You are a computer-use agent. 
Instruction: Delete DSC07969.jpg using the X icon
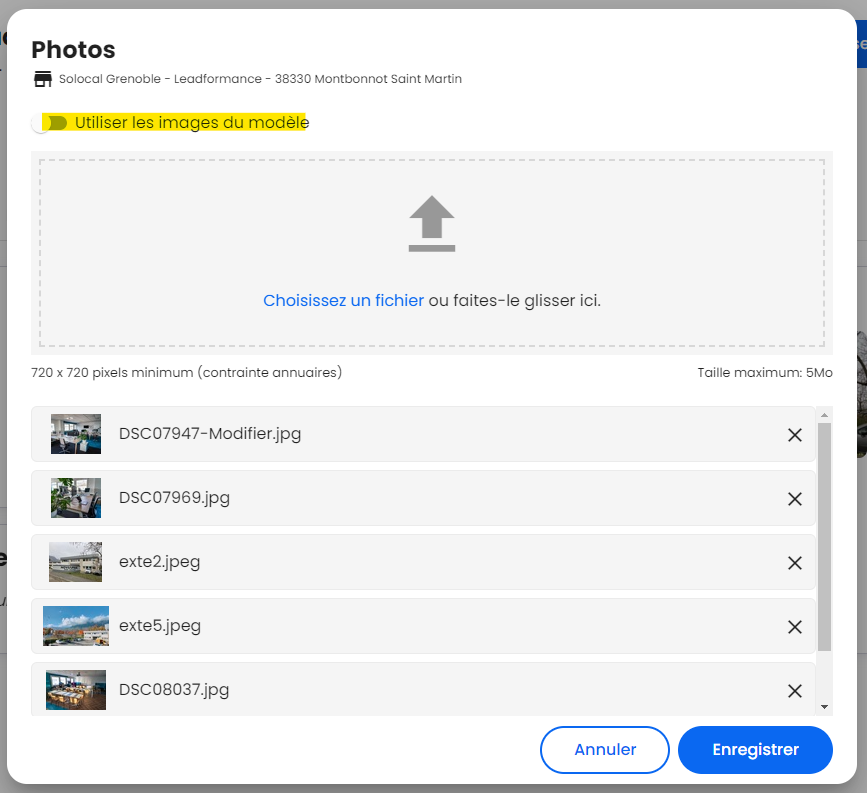(795, 499)
